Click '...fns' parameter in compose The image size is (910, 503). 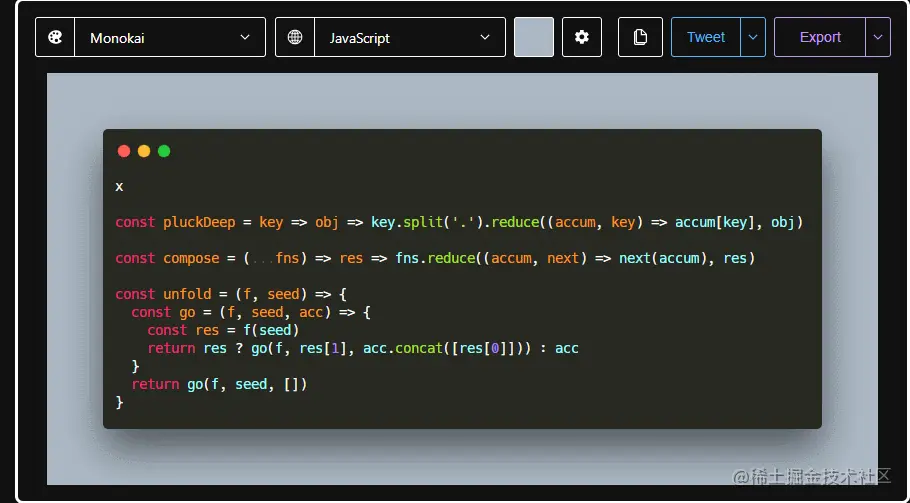tap(275, 258)
